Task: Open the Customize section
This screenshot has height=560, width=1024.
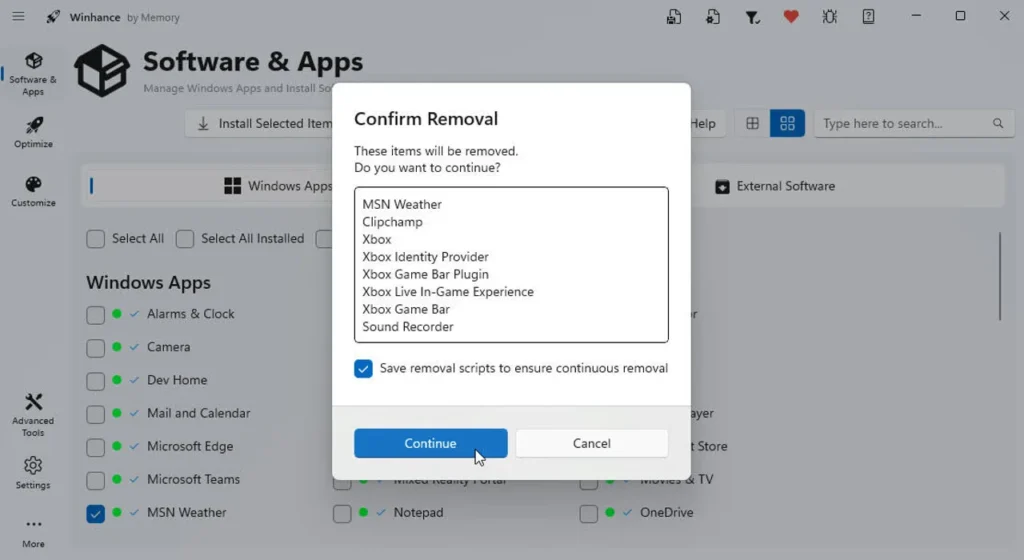Action: pos(33,191)
